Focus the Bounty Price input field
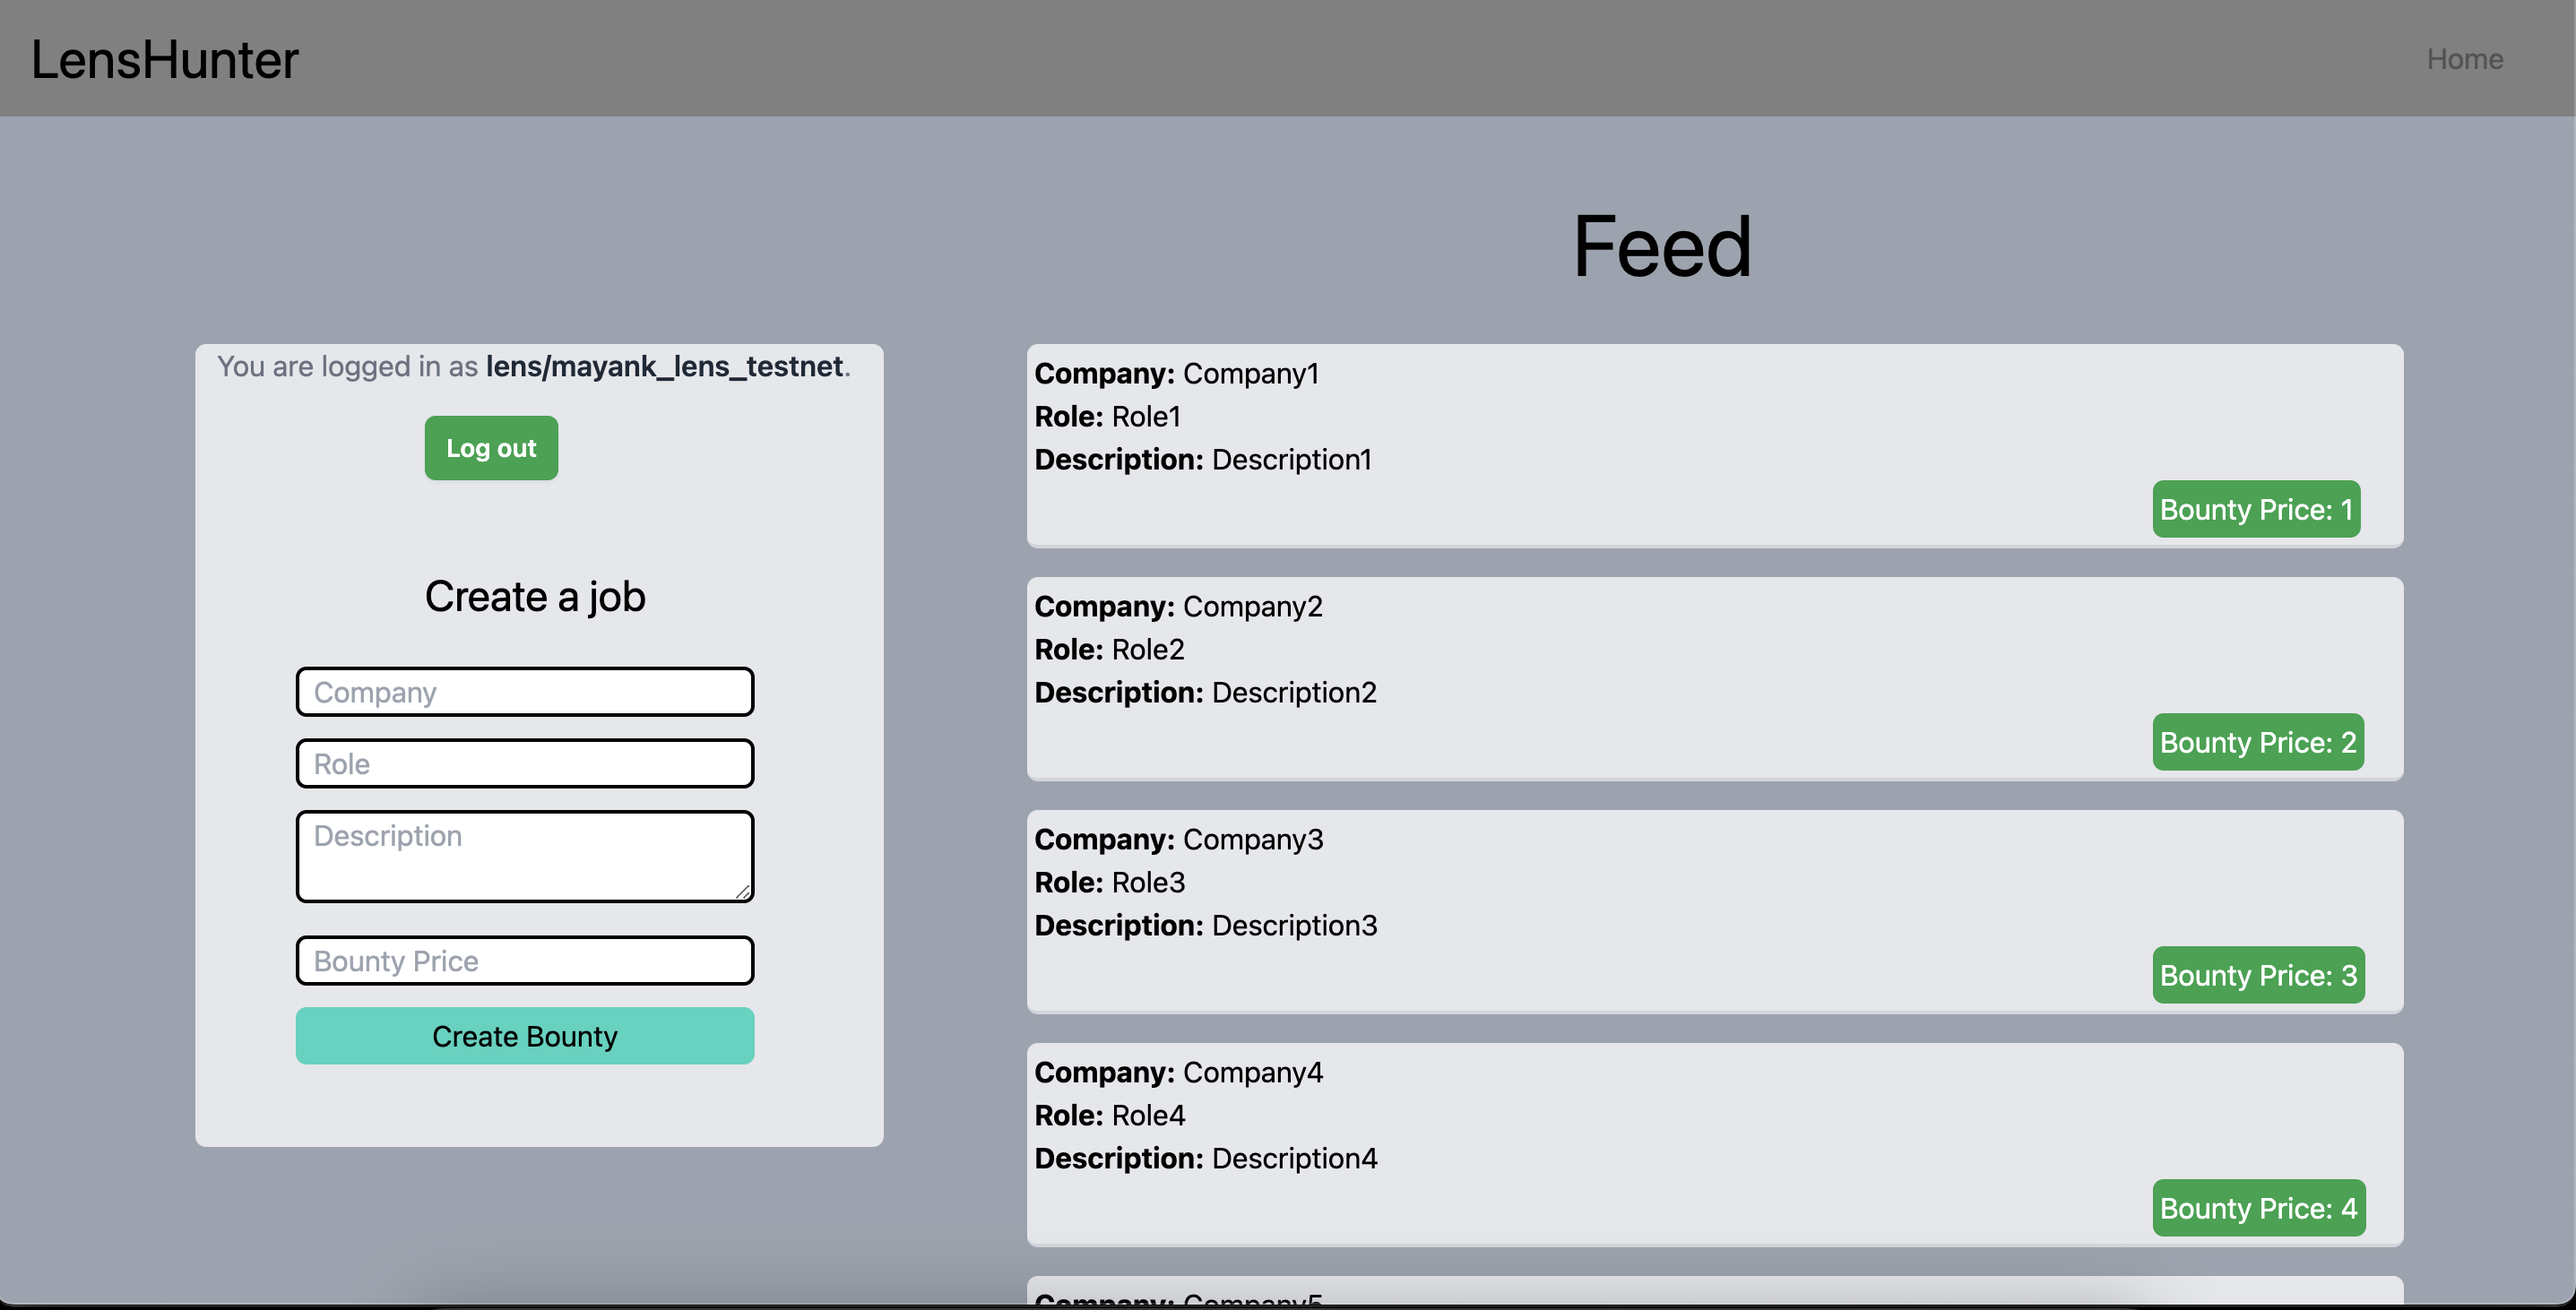This screenshot has height=1310, width=2576. click(x=524, y=961)
